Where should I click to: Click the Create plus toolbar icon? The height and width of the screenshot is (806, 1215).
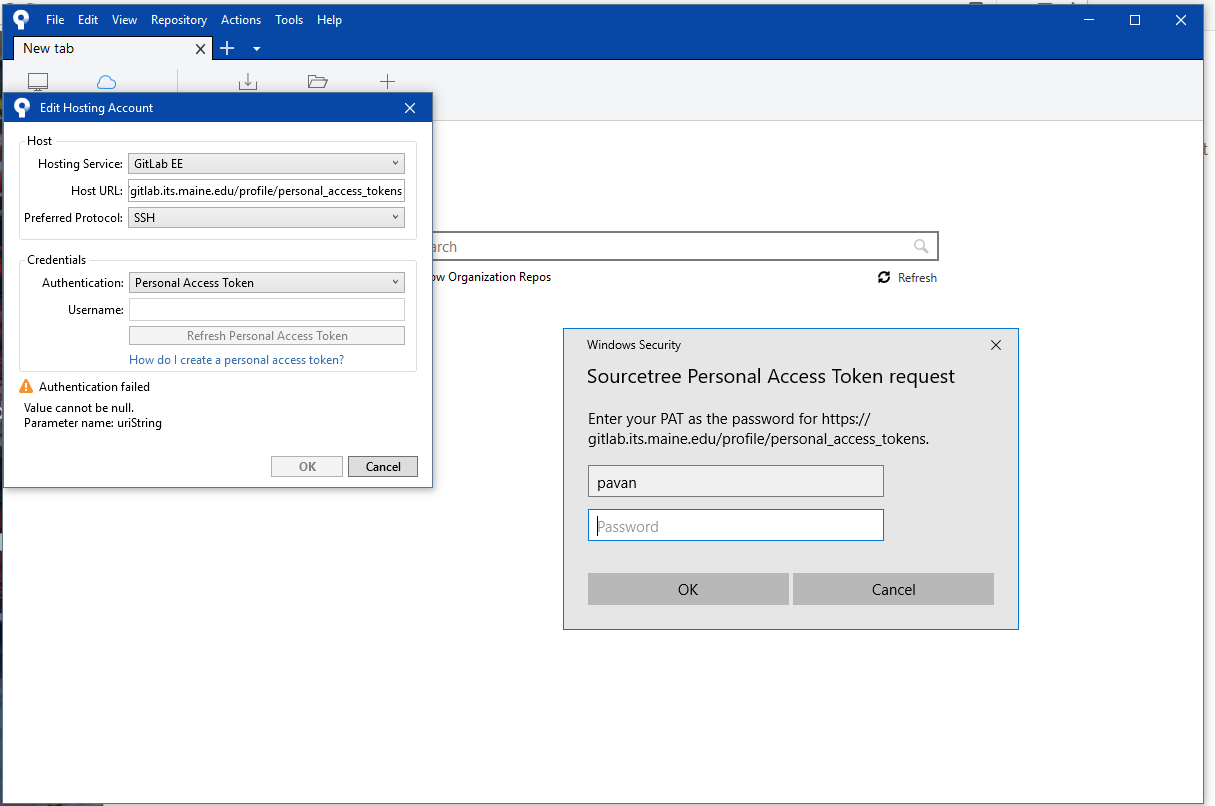coord(388,82)
